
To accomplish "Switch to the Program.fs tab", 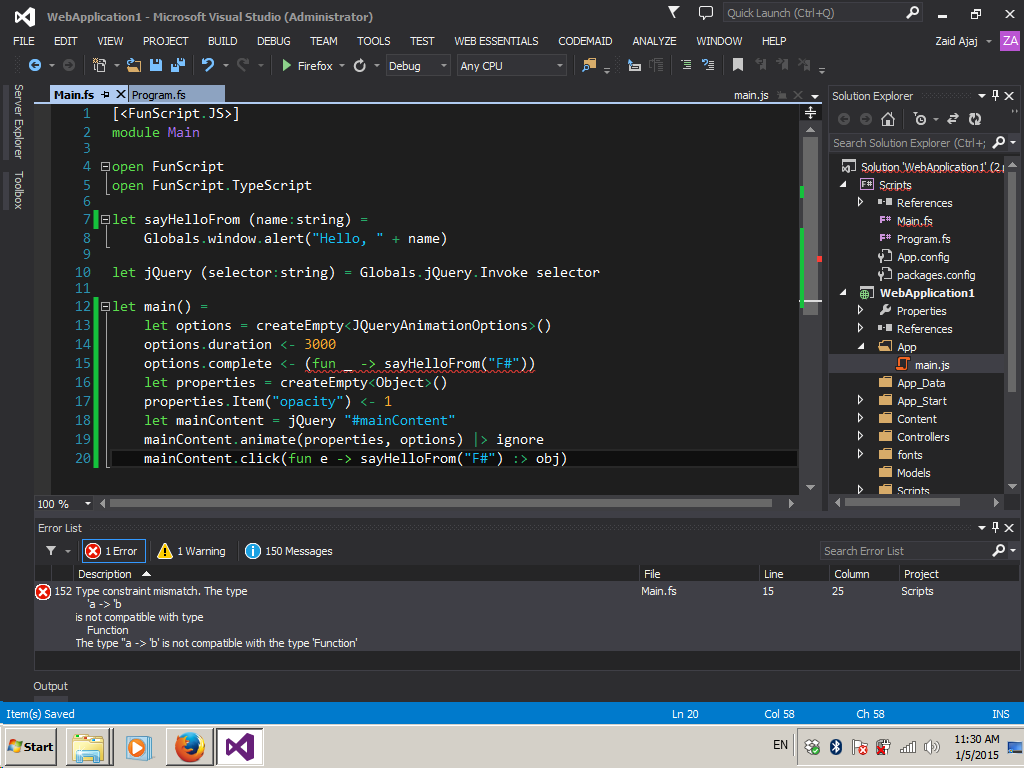I will pyautogui.click(x=159, y=94).
